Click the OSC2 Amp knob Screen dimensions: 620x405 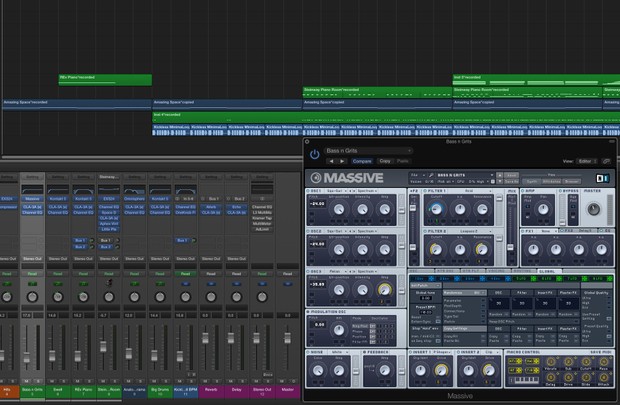click(x=384, y=250)
